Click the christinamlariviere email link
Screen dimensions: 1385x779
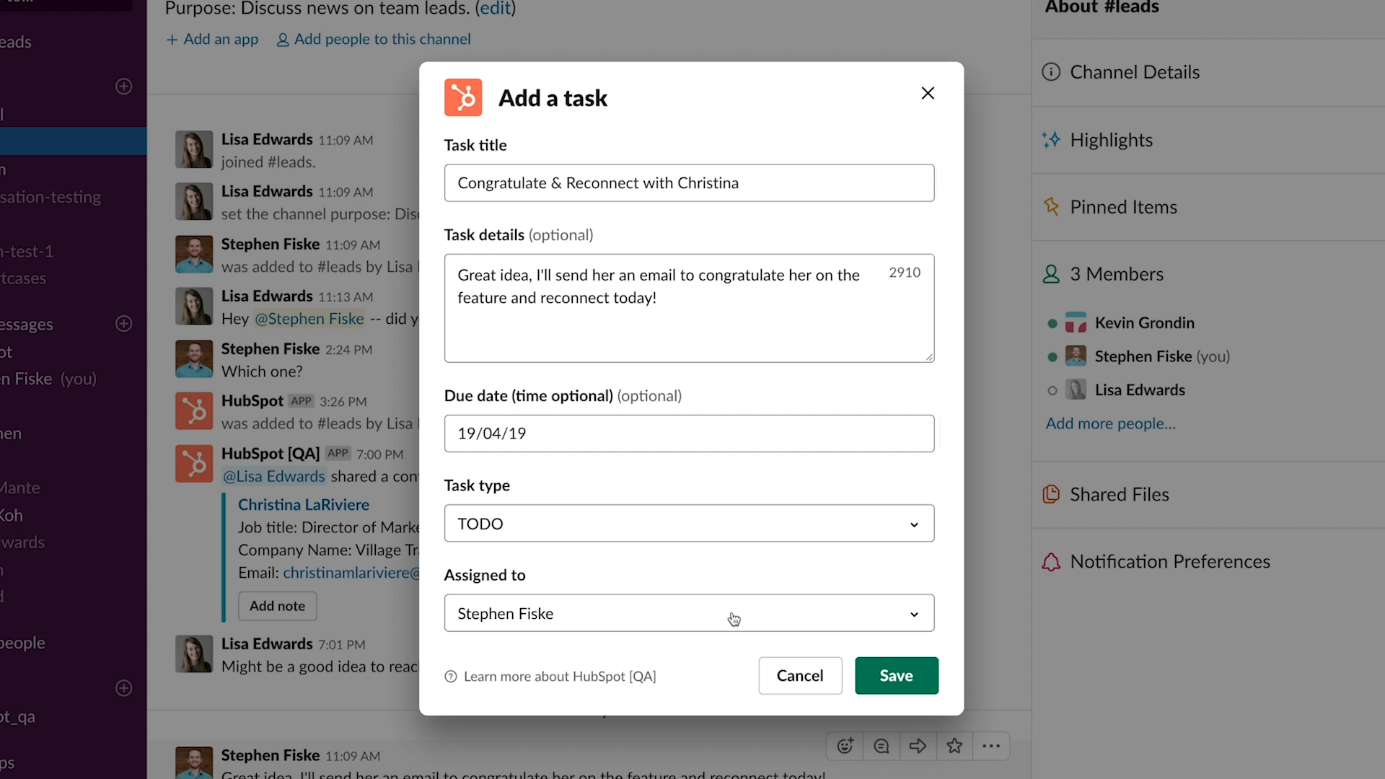point(350,573)
